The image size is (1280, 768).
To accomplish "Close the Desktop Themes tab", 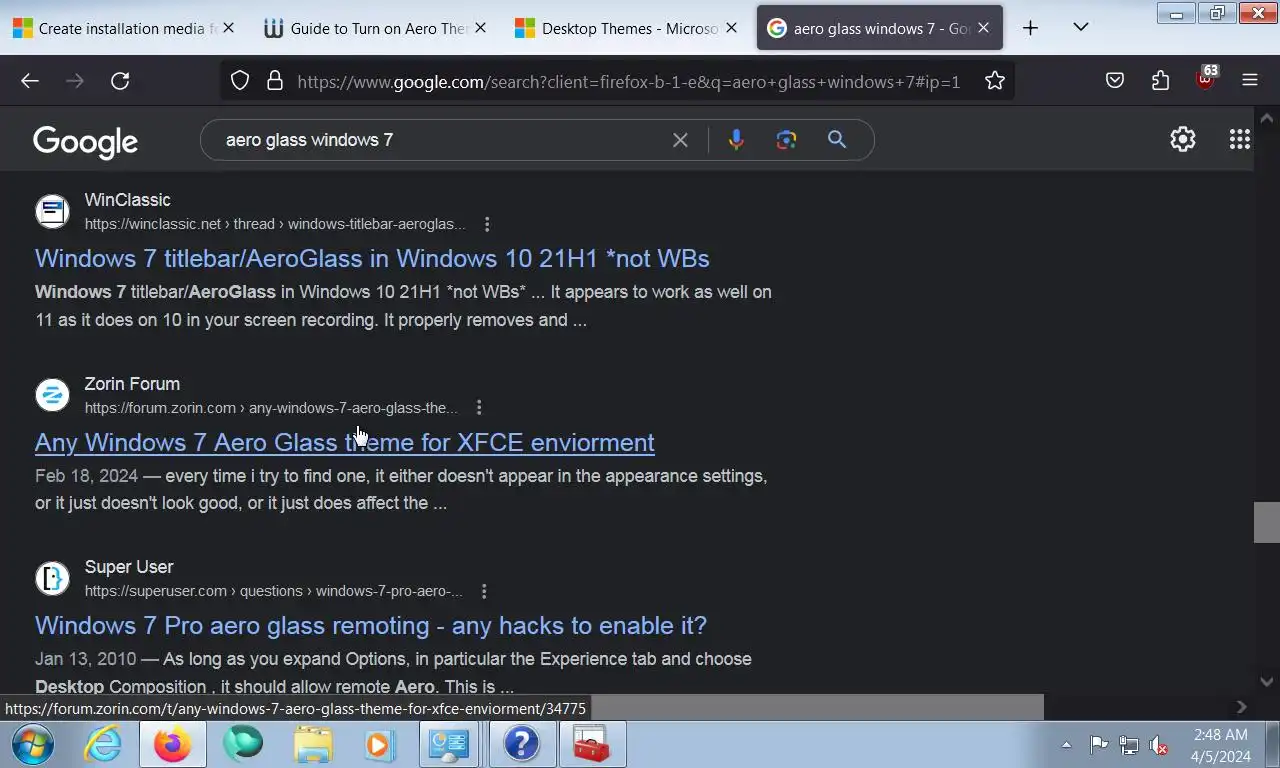I will [x=731, y=28].
